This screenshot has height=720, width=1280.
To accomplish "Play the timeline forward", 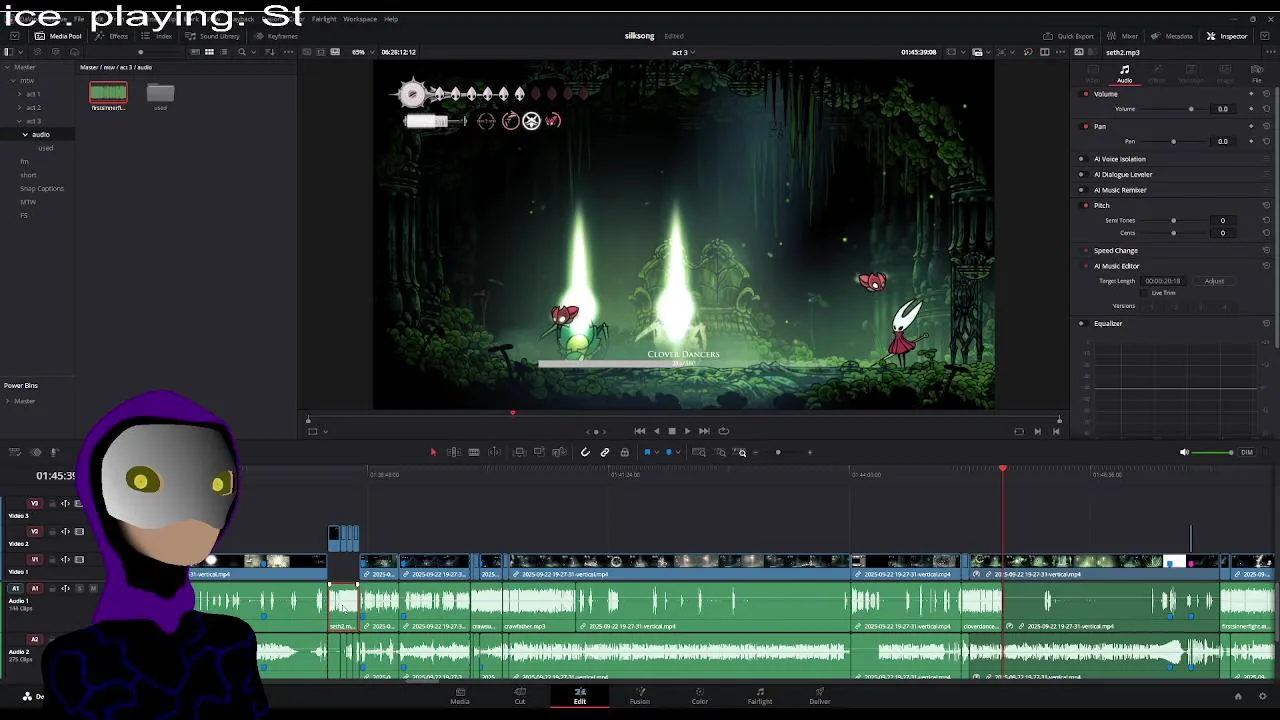I will click(x=687, y=431).
